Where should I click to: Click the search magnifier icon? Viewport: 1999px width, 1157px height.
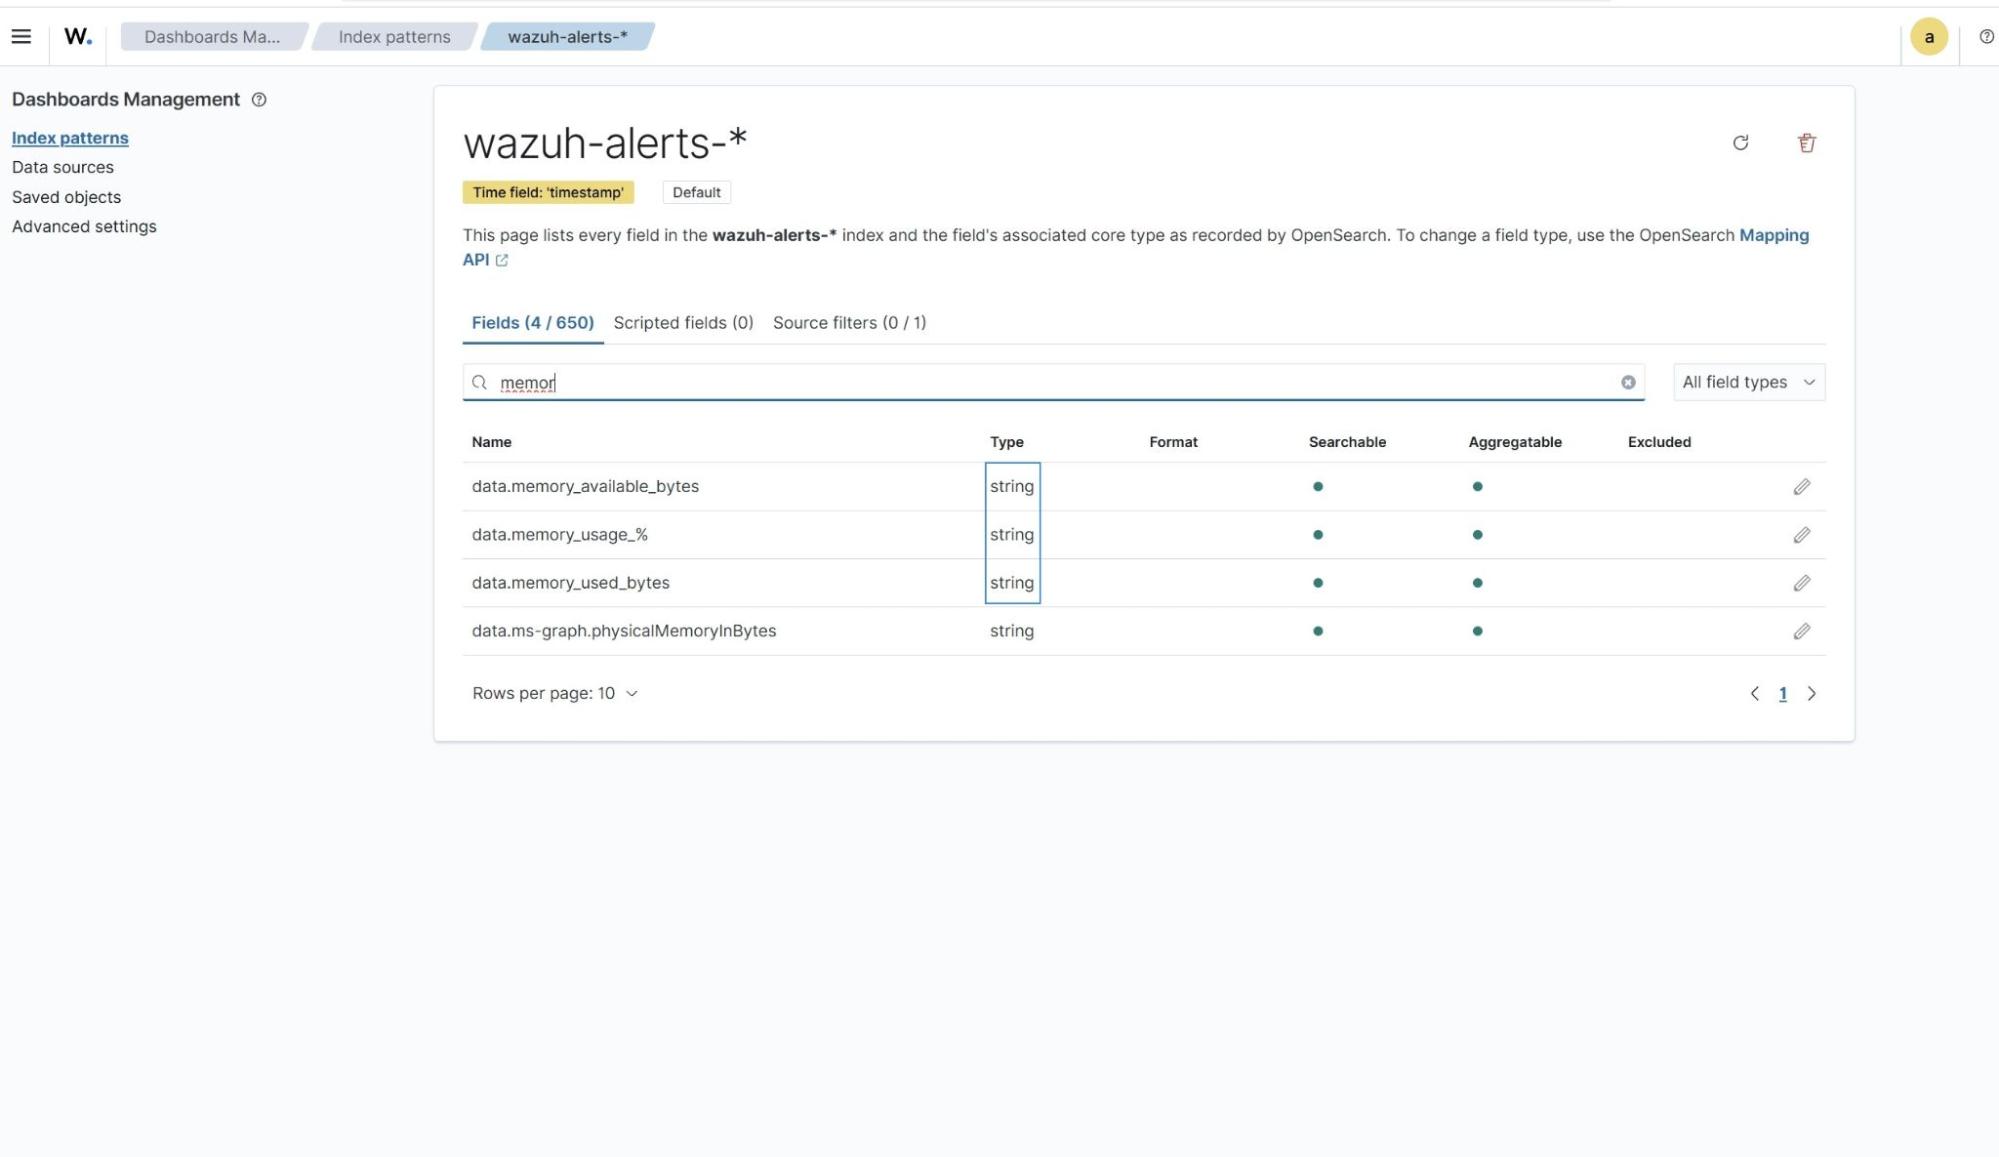click(480, 382)
